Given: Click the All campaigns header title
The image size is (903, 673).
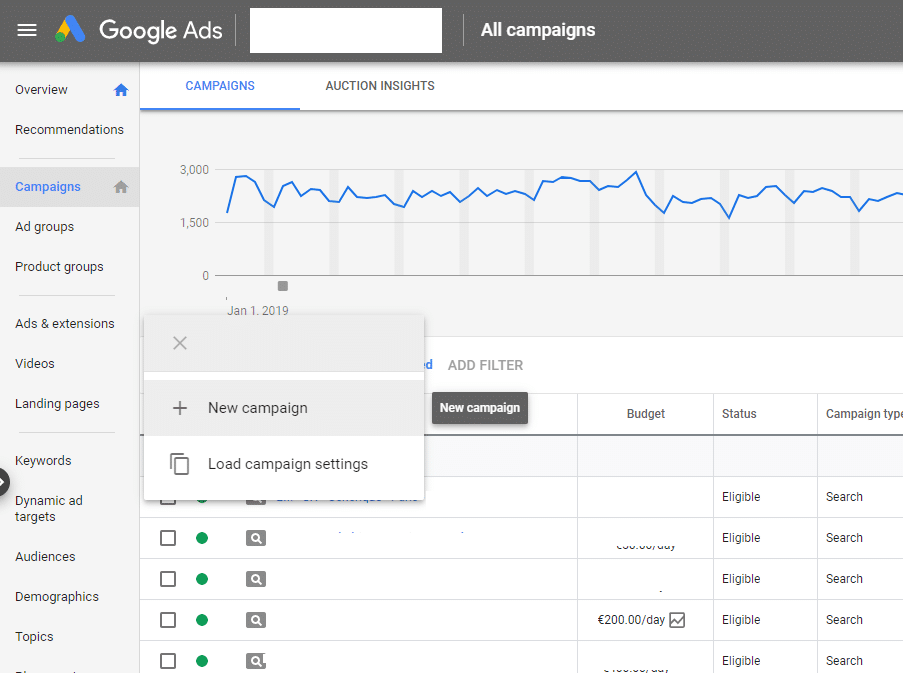Looking at the screenshot, I should pos(538,30).
